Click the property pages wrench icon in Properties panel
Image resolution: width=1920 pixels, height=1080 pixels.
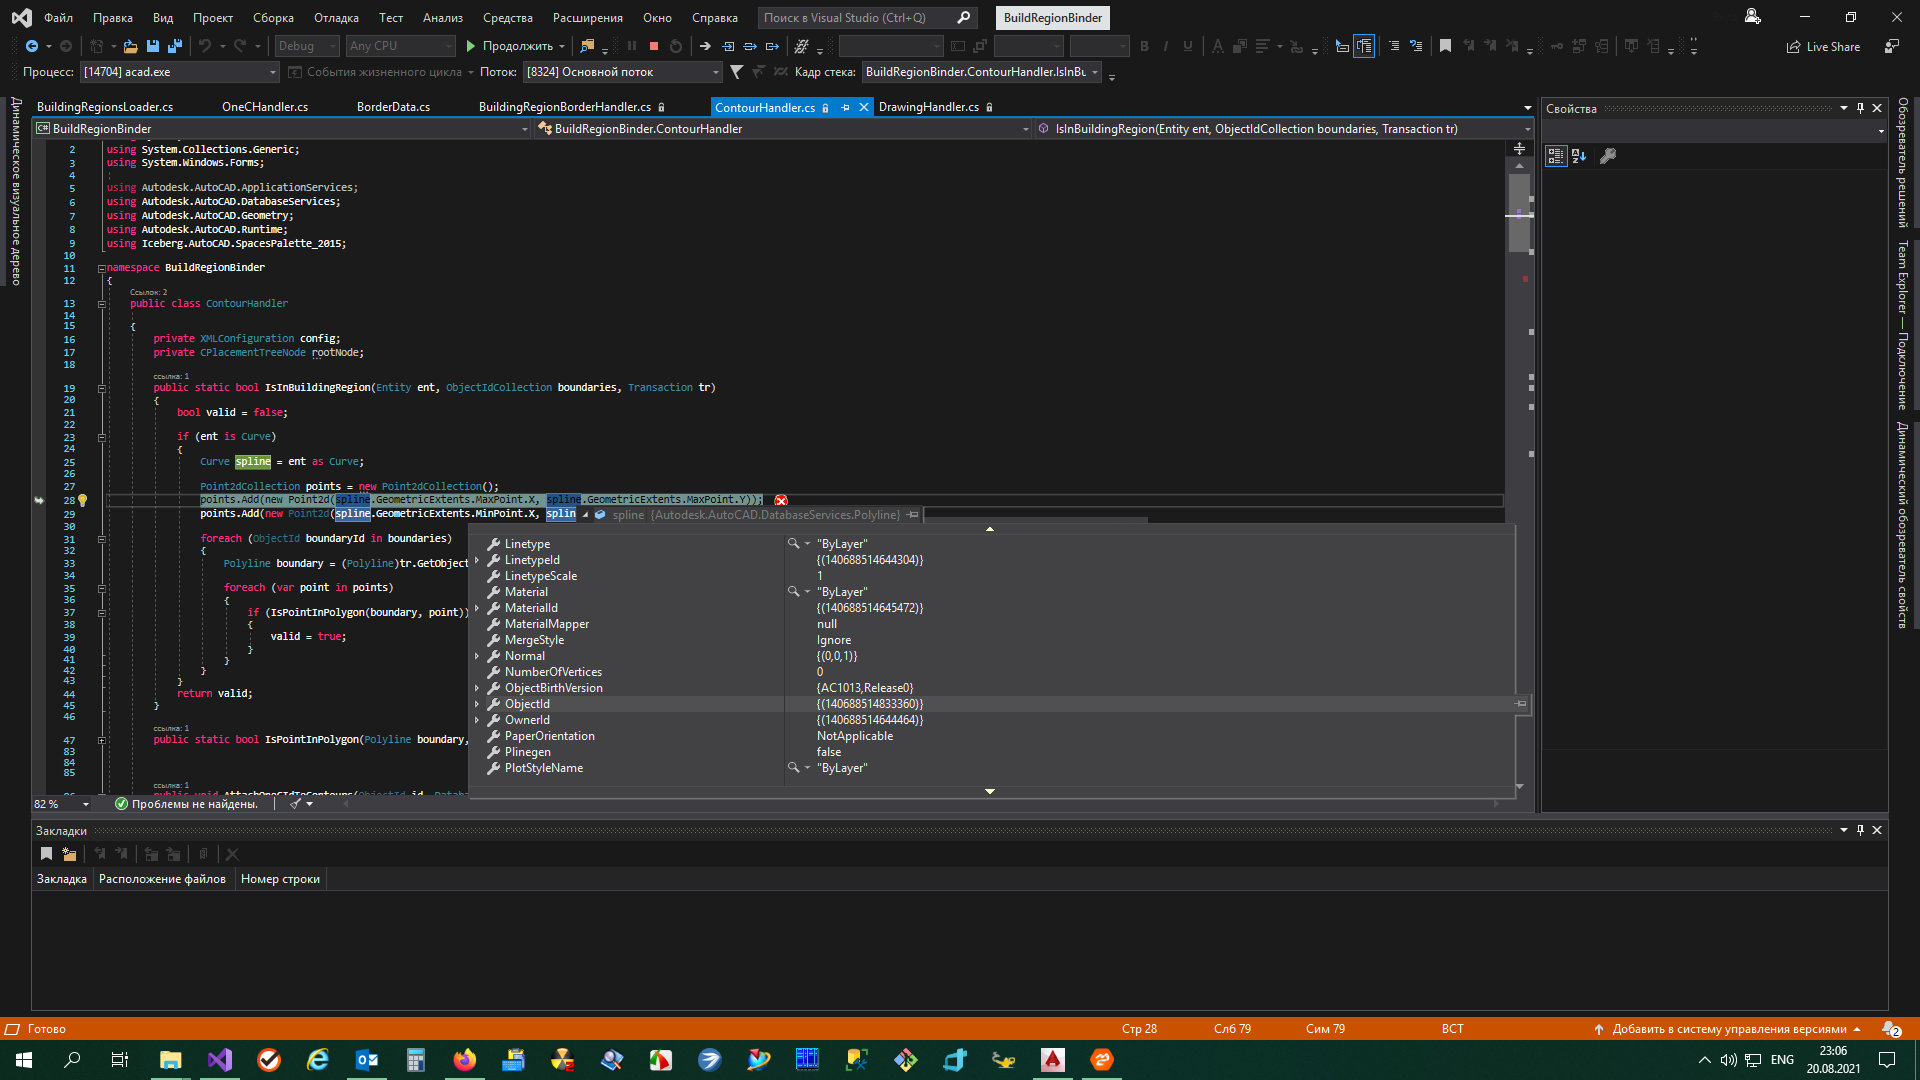point(1608,156)
